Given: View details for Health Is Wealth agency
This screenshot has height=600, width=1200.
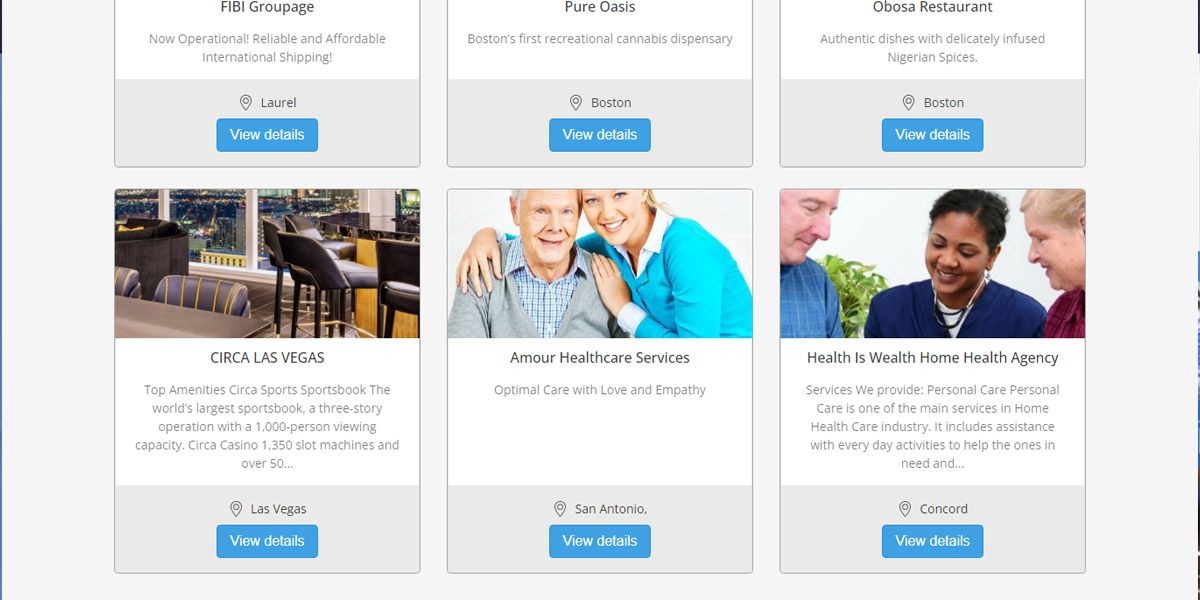Looking at the screenshot, I should [933, 541].
